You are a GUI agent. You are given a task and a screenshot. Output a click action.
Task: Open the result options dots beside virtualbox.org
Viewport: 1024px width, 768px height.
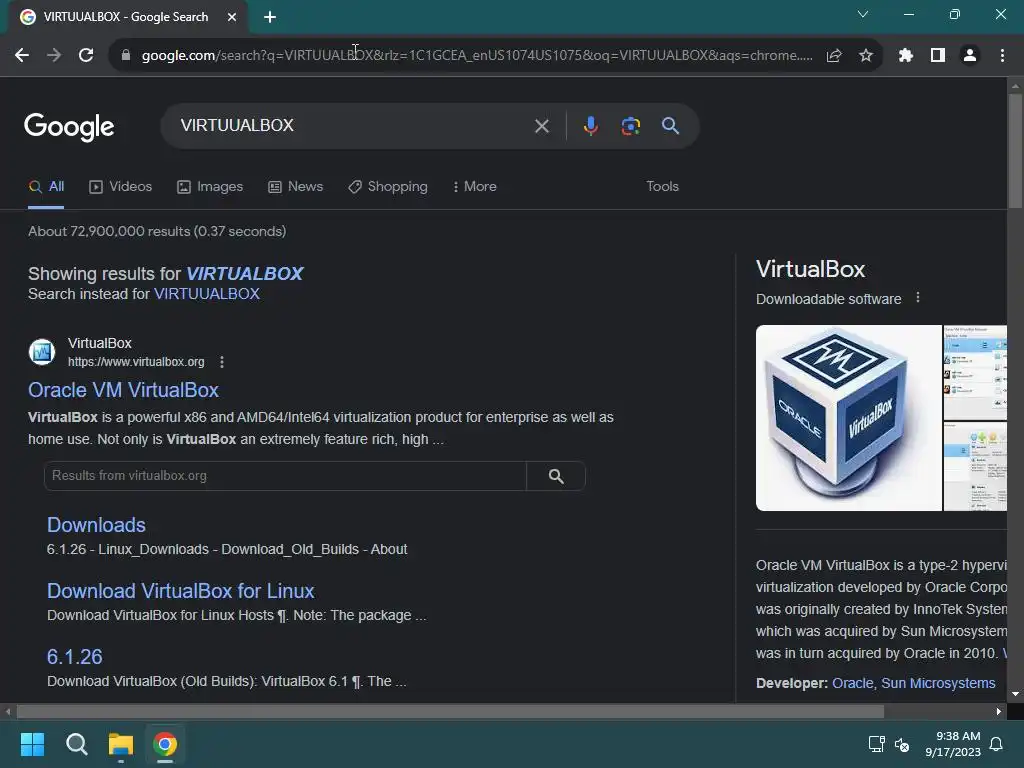tap(222, 362)
